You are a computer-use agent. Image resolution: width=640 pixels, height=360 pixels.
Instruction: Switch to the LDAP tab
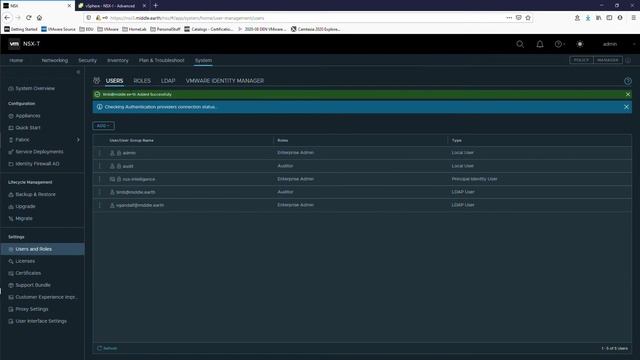pyautogui.click(x=168, y=81)
